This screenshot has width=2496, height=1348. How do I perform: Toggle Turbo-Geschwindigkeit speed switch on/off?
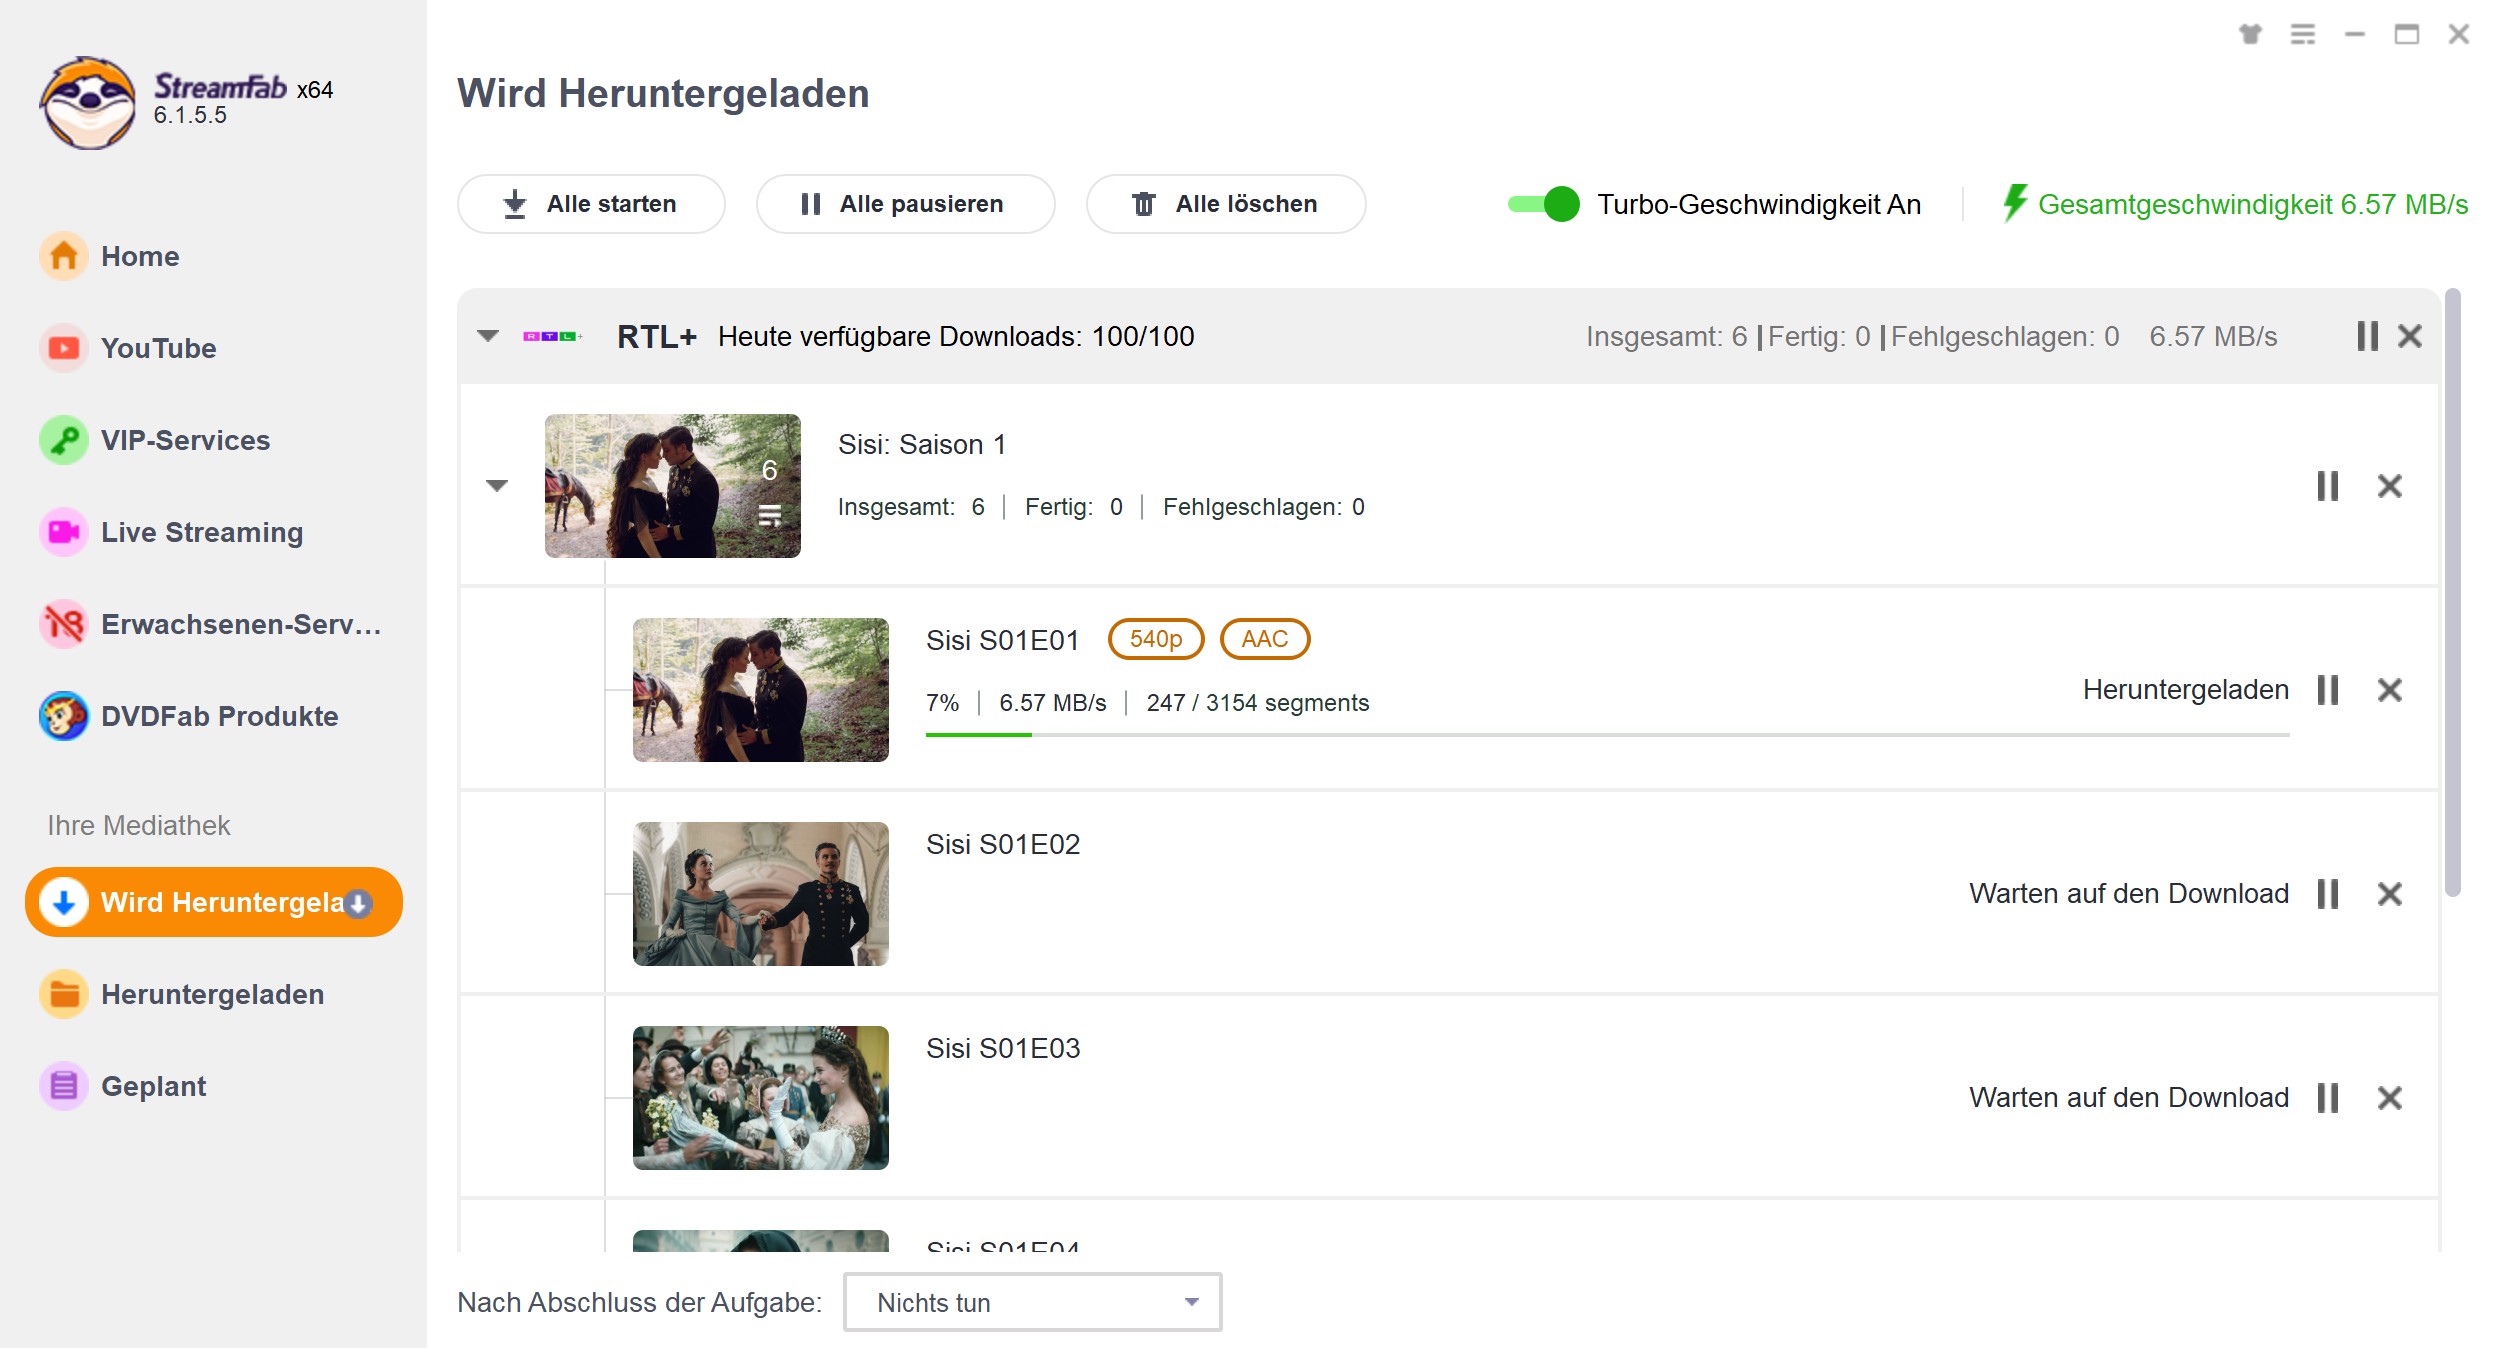pos(1543,203)
